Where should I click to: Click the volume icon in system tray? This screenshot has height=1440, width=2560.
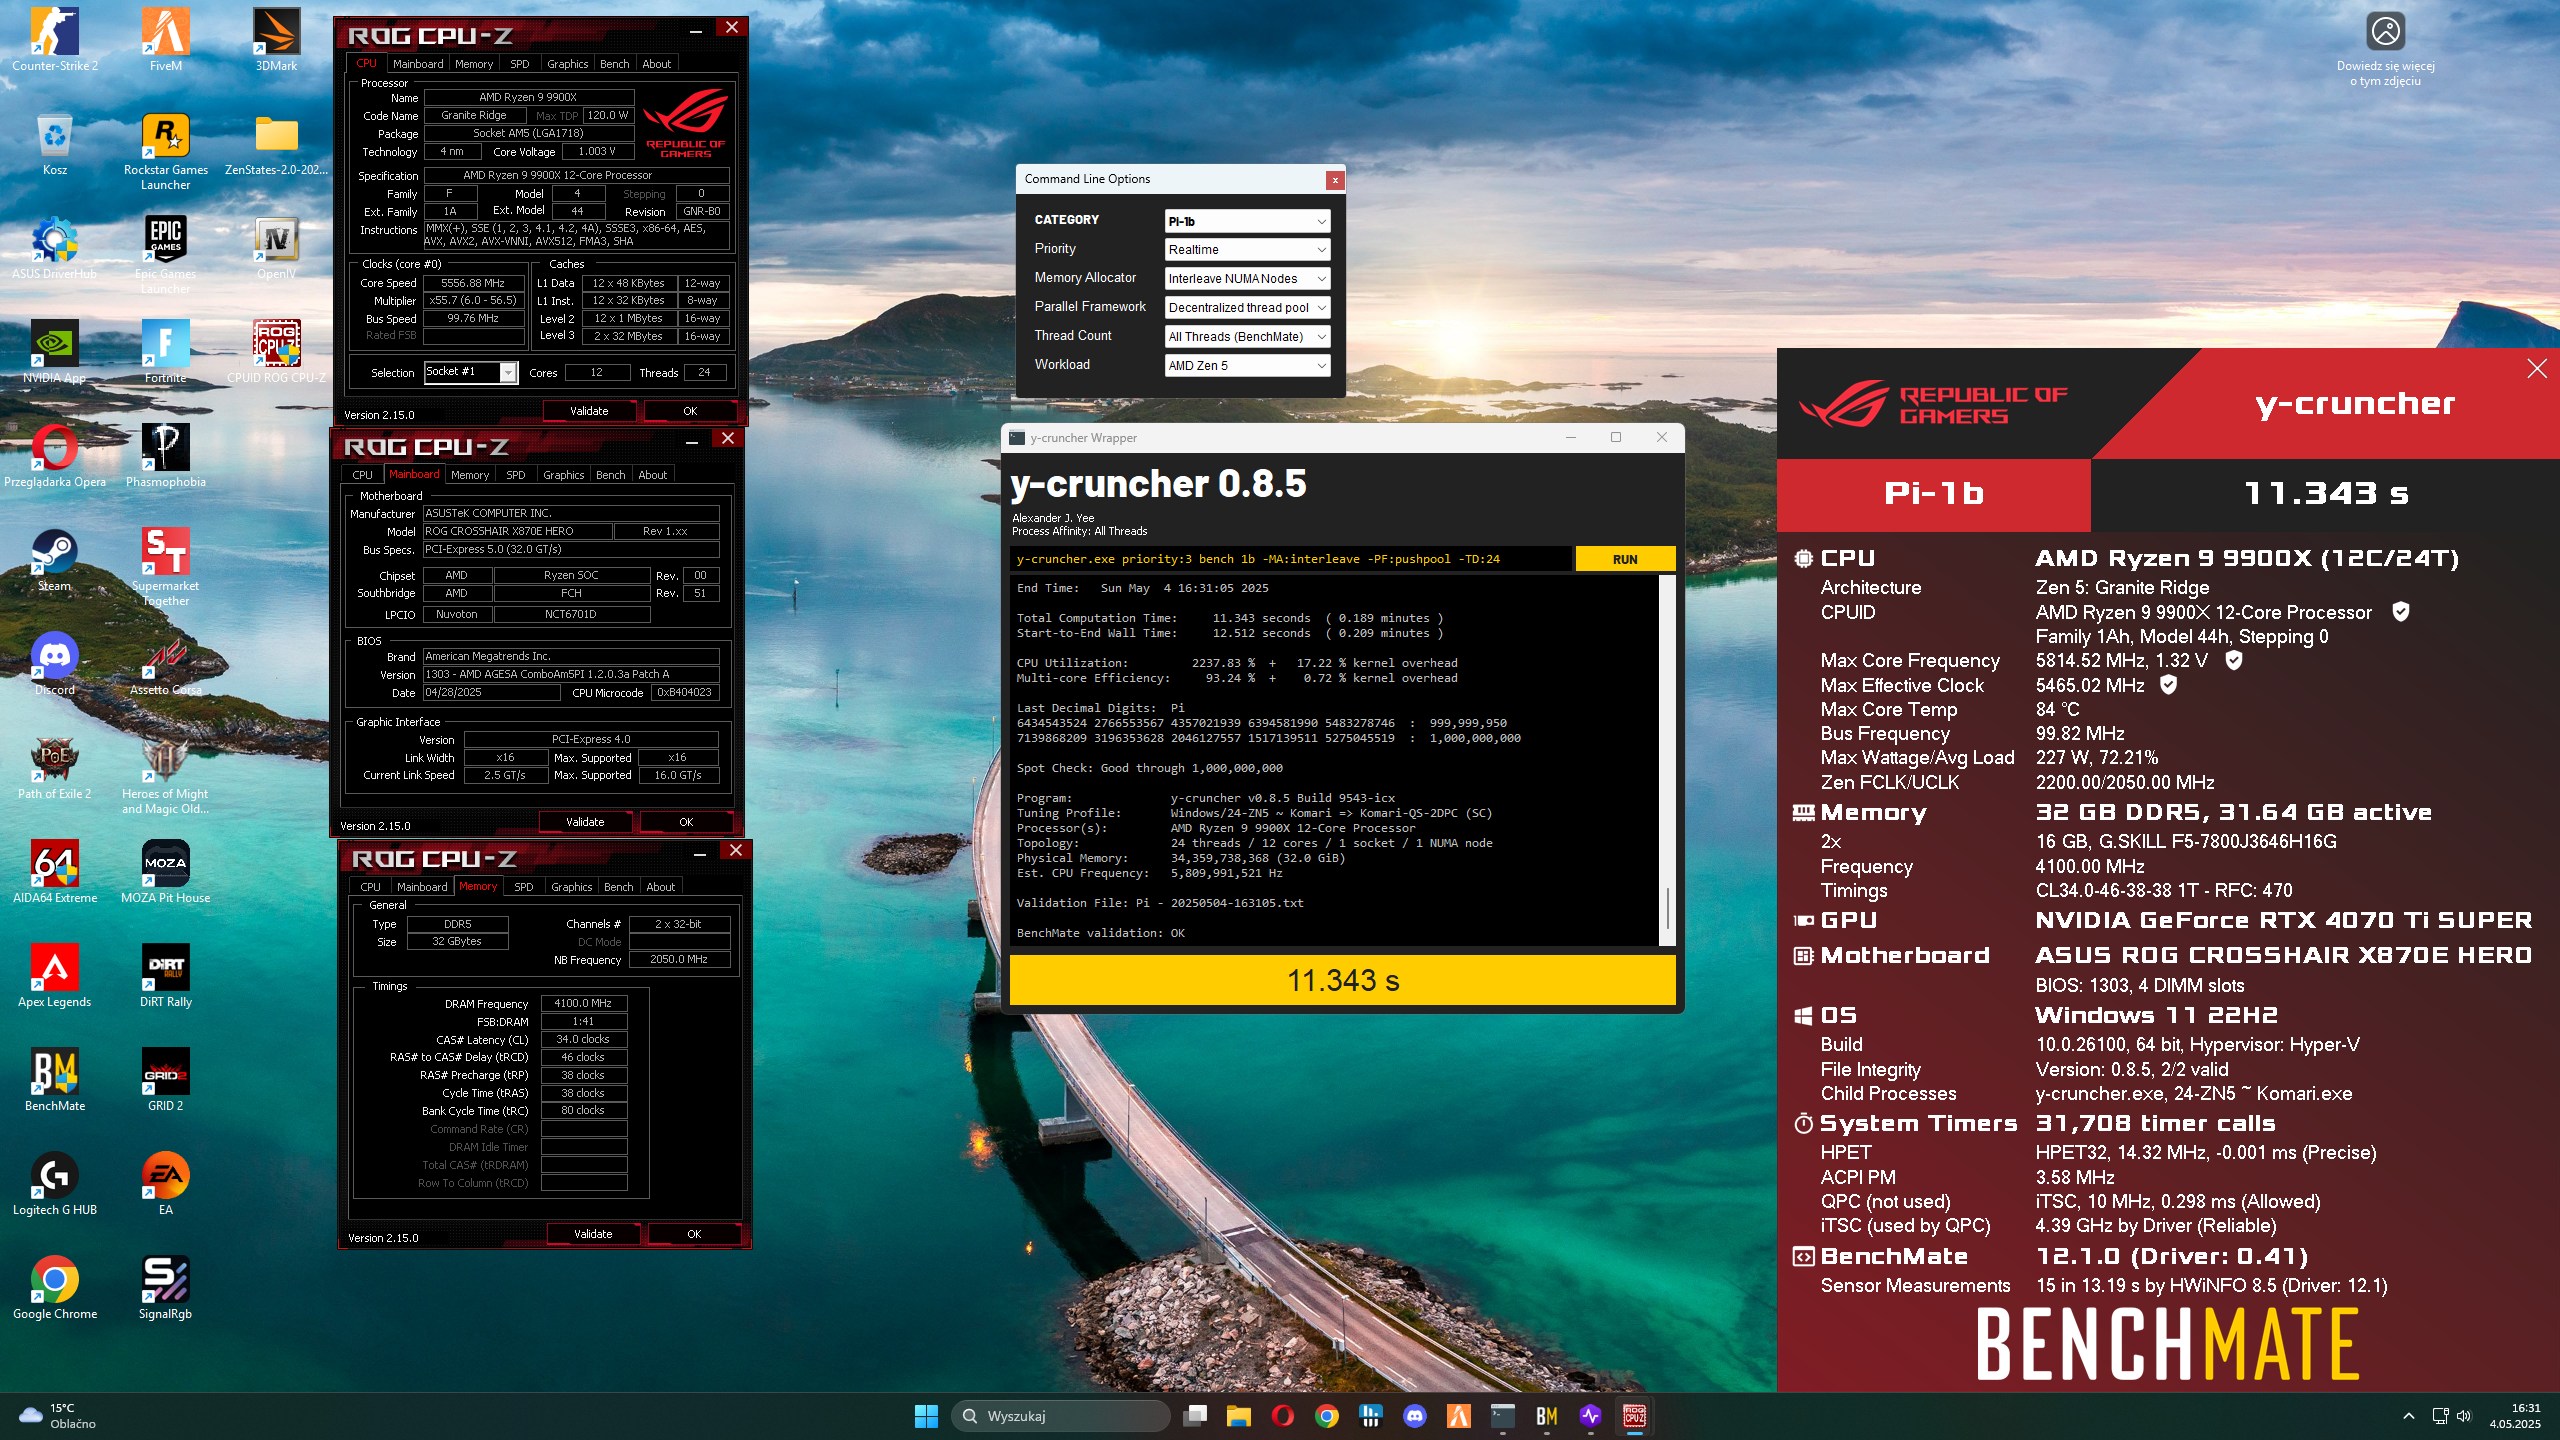click(x=2463, y=1416)
